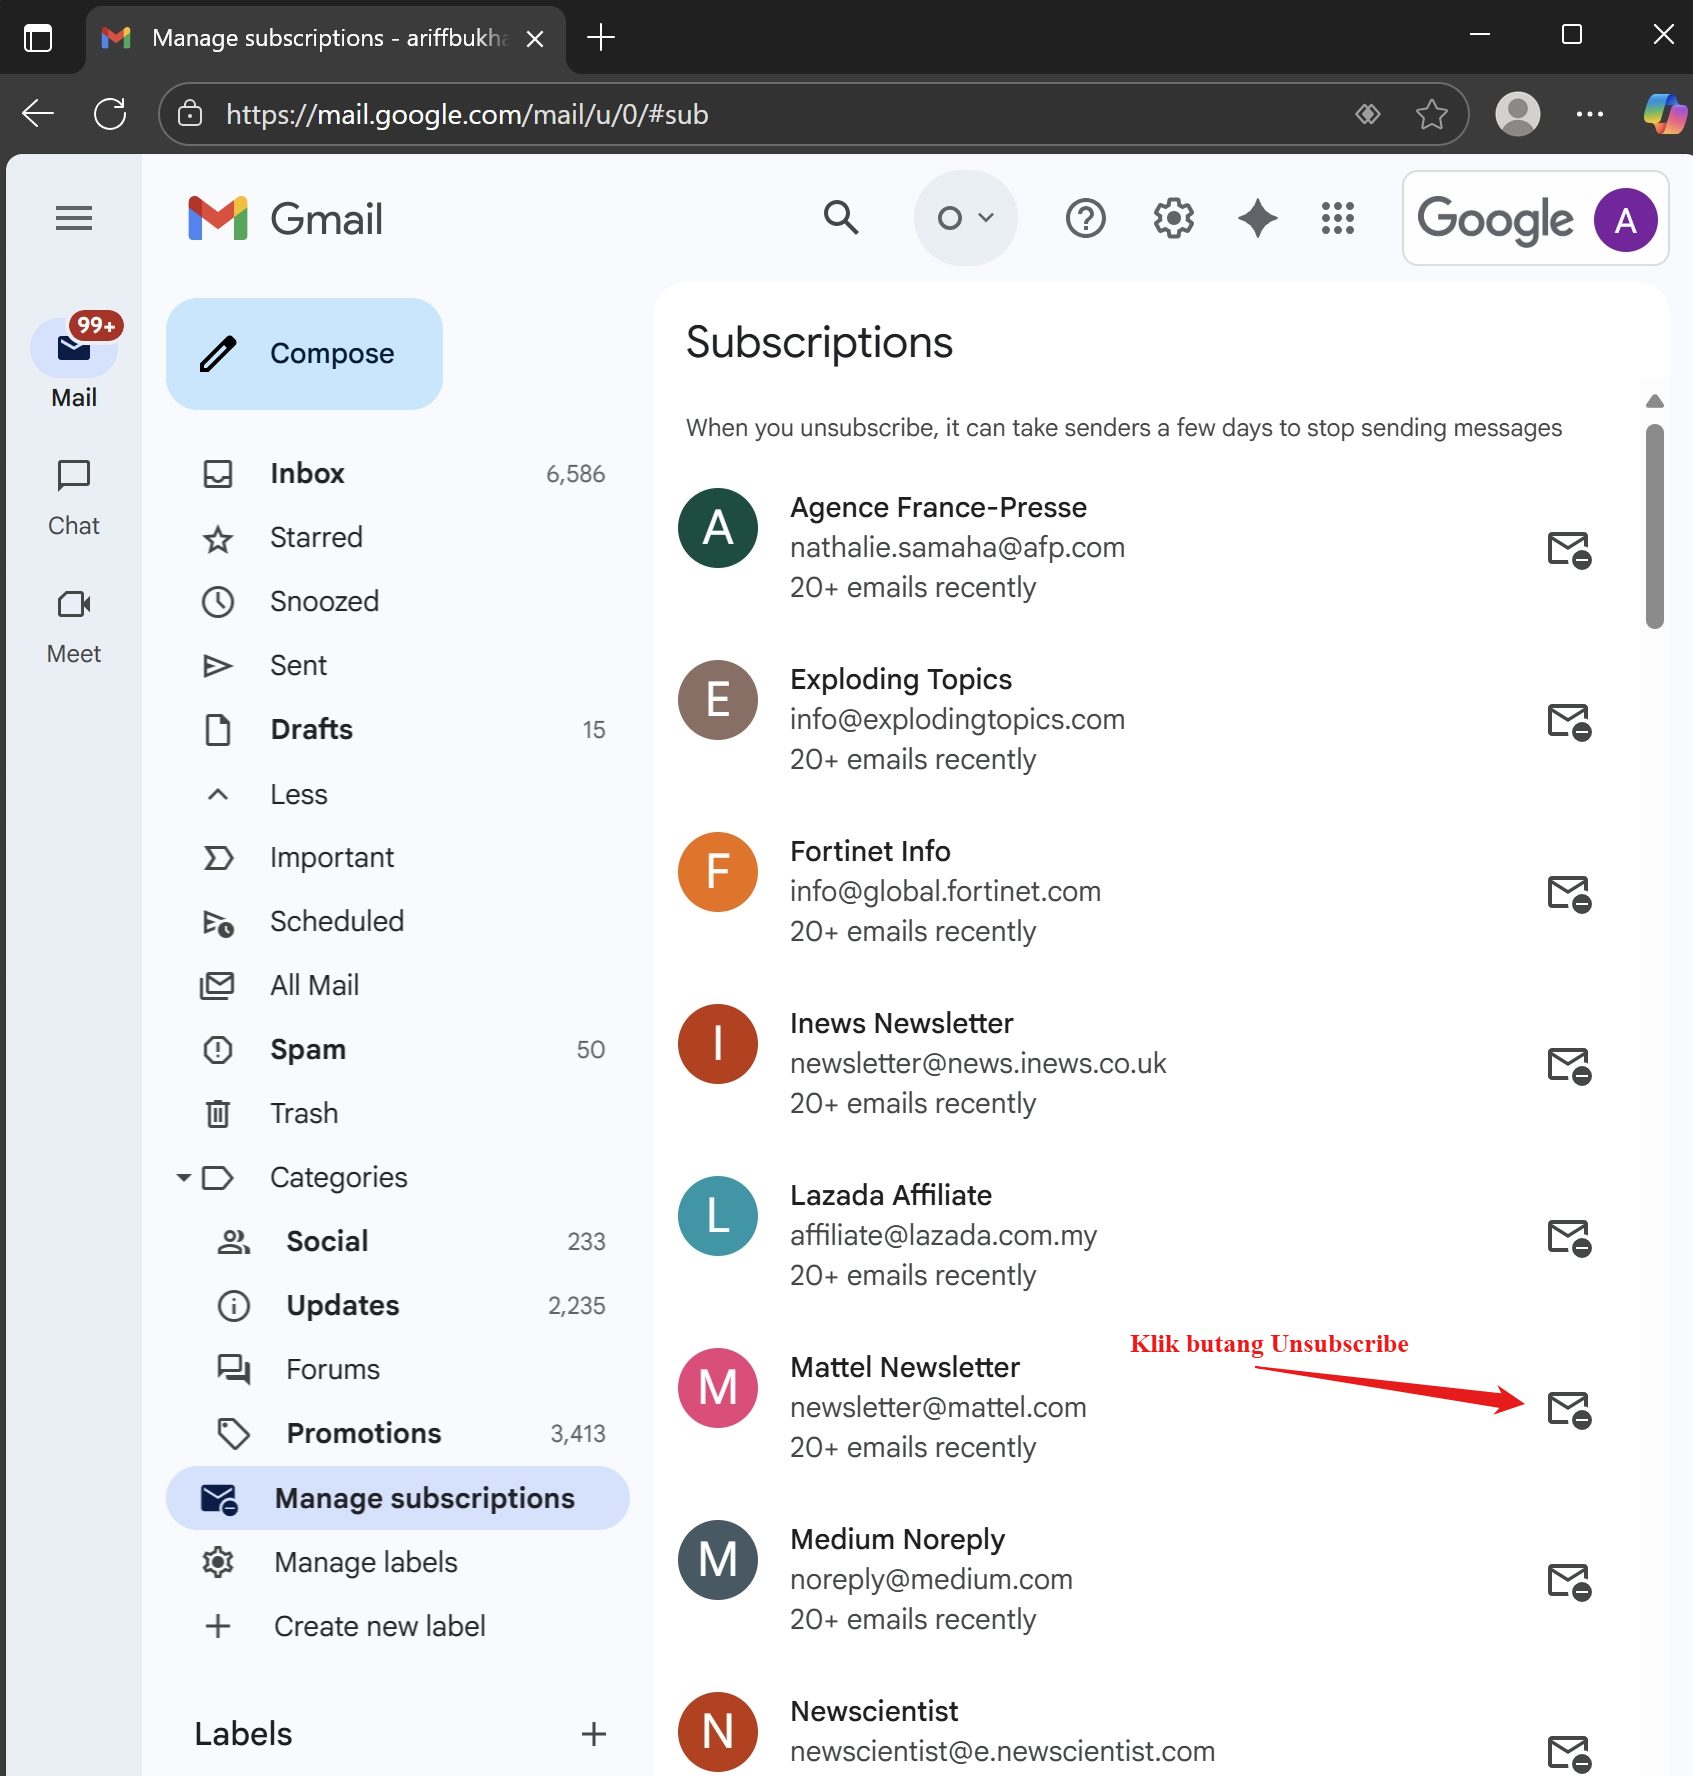The height and width of the screenshot is (1776, 1693).
Task: Collapse the Categories tree arrow
Action: (183, 1178)
